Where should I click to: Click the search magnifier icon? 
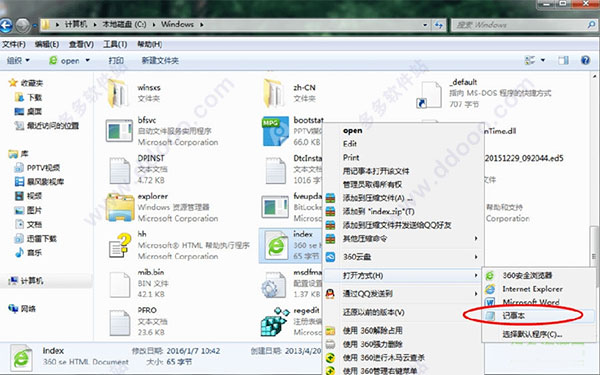pos(591,25)
